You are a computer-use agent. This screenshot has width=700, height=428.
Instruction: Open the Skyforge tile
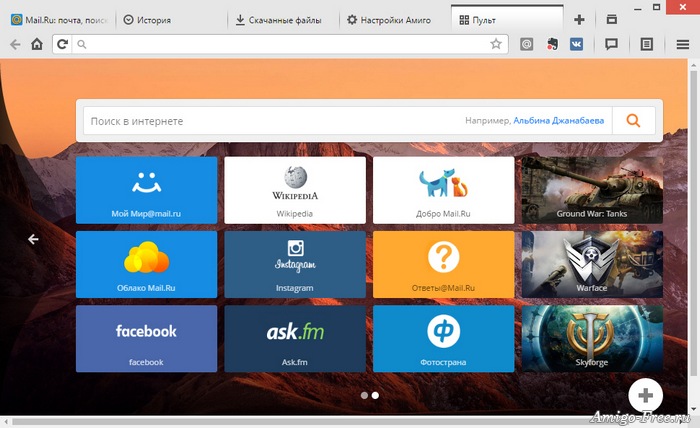tap(592, 339)
